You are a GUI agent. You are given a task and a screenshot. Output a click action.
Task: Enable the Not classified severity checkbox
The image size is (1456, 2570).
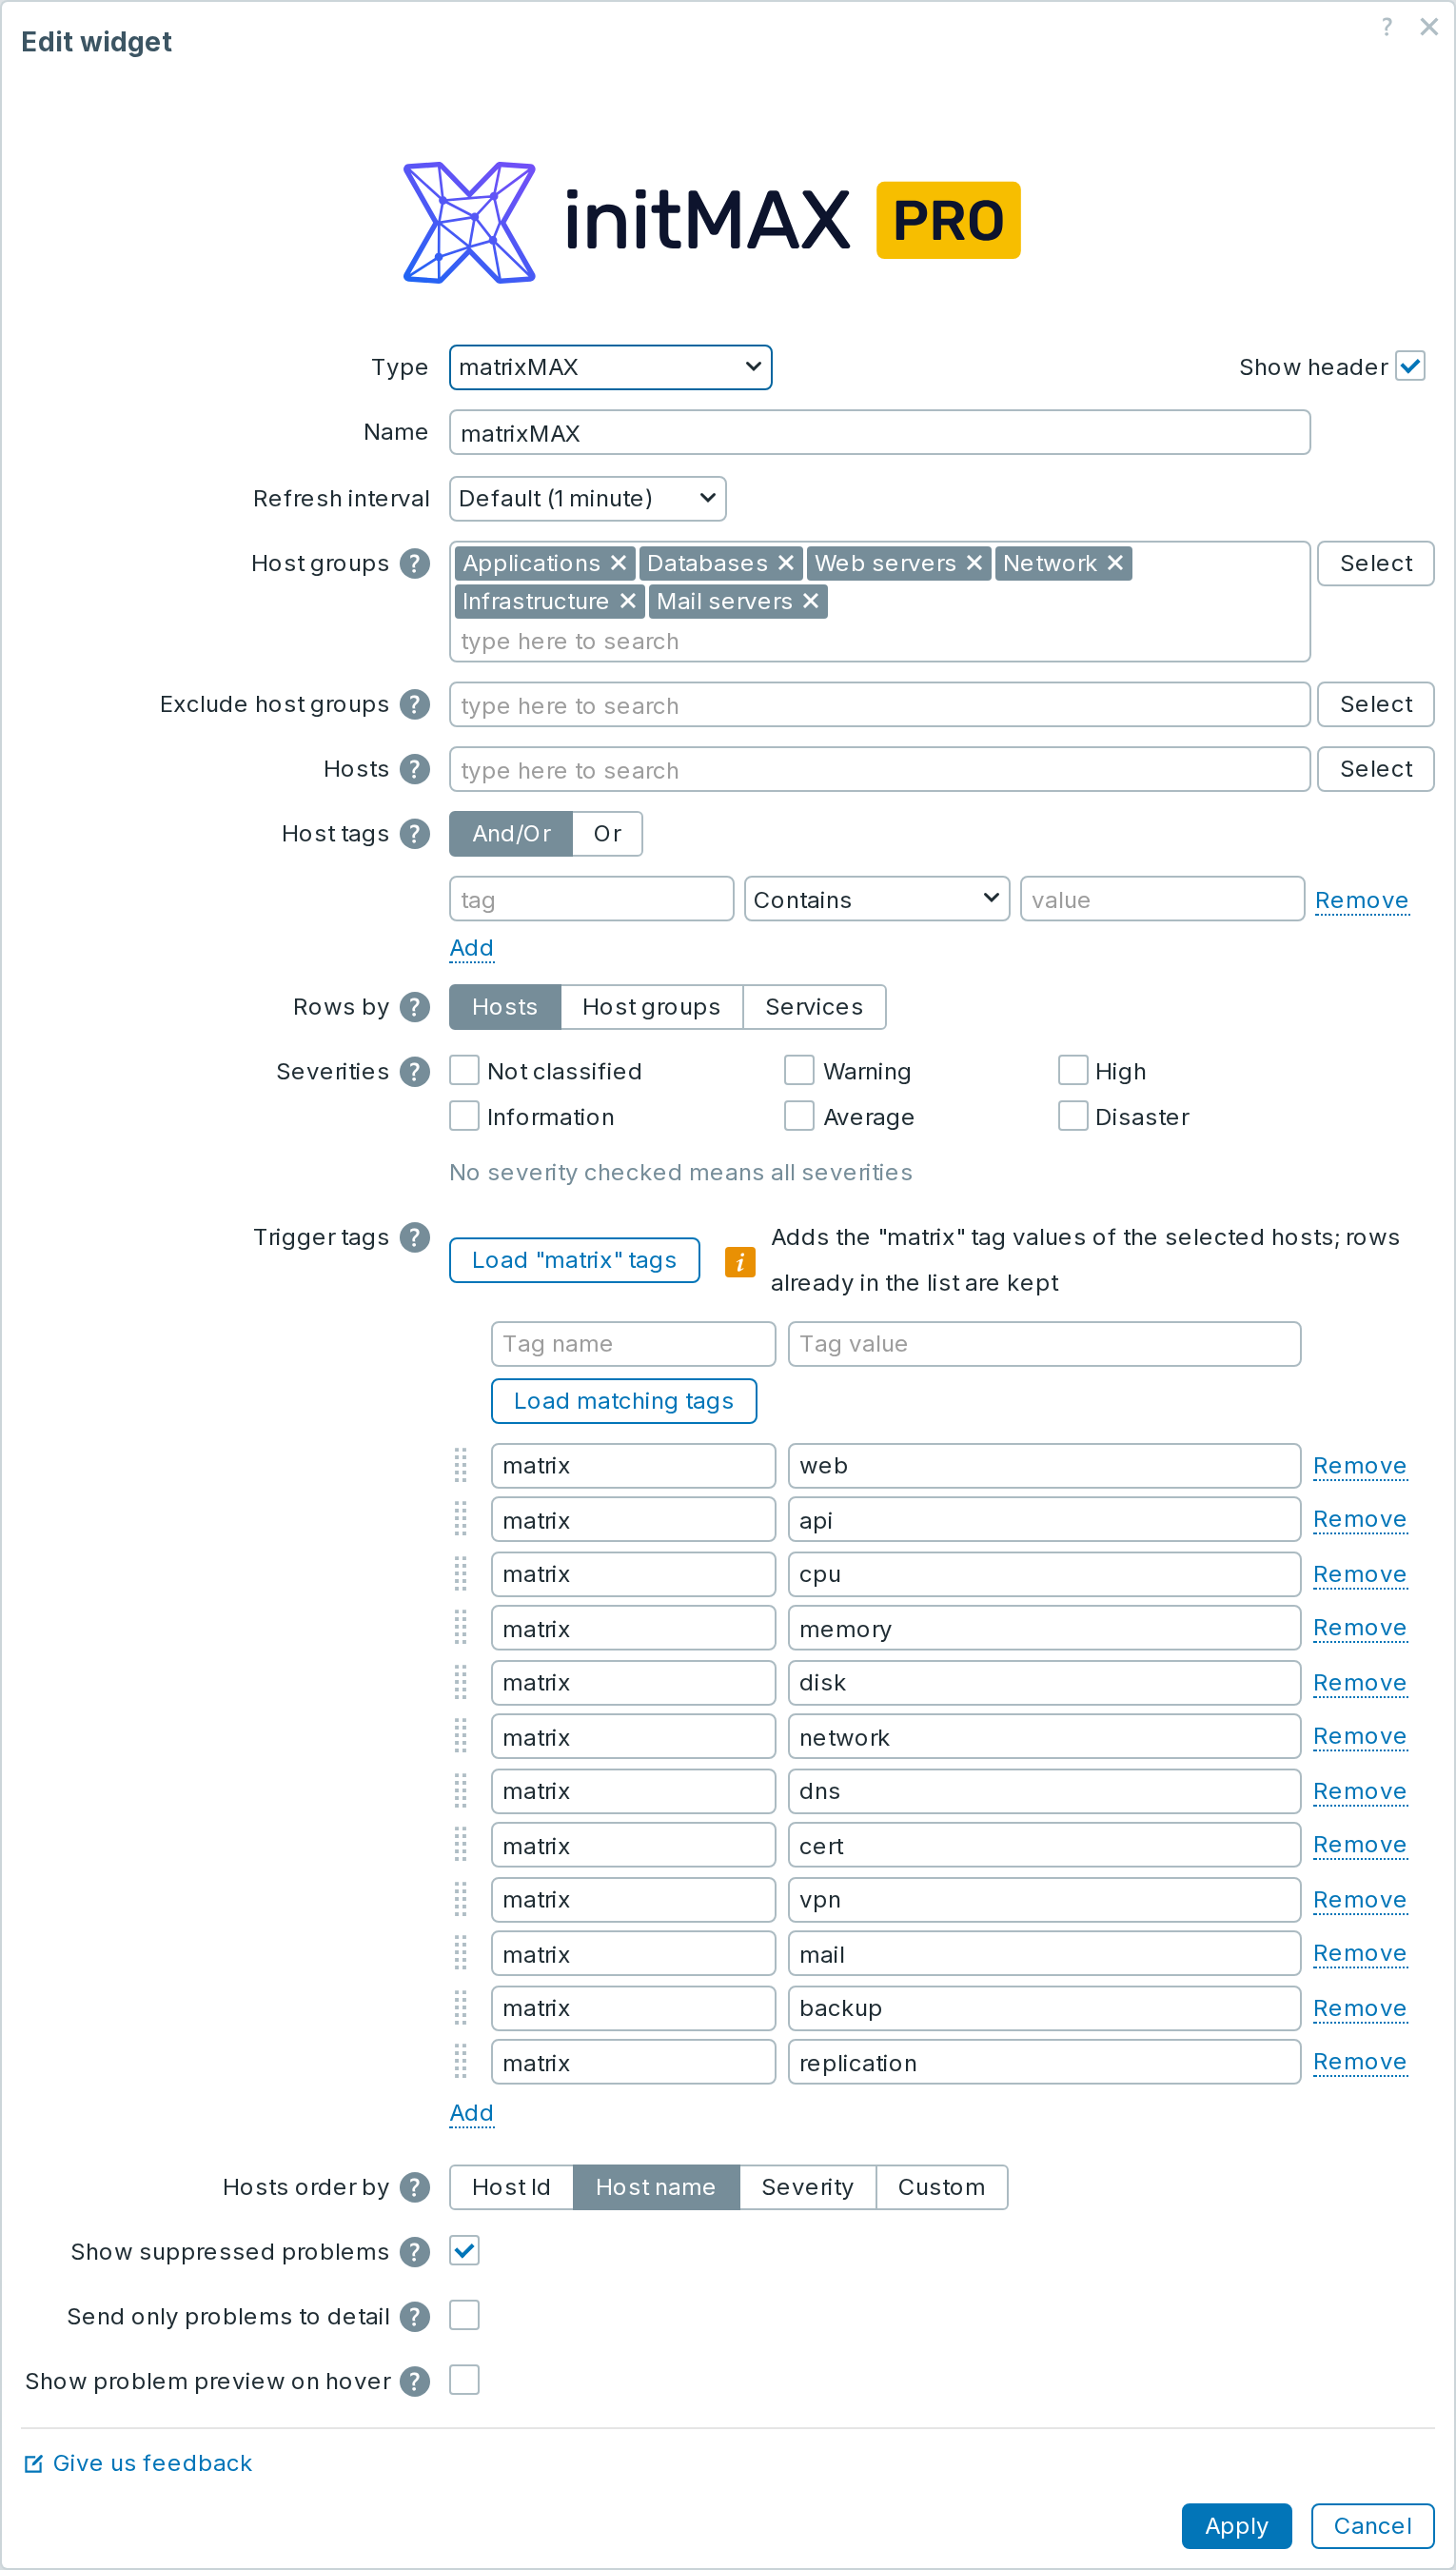[x=464, y=1070]
